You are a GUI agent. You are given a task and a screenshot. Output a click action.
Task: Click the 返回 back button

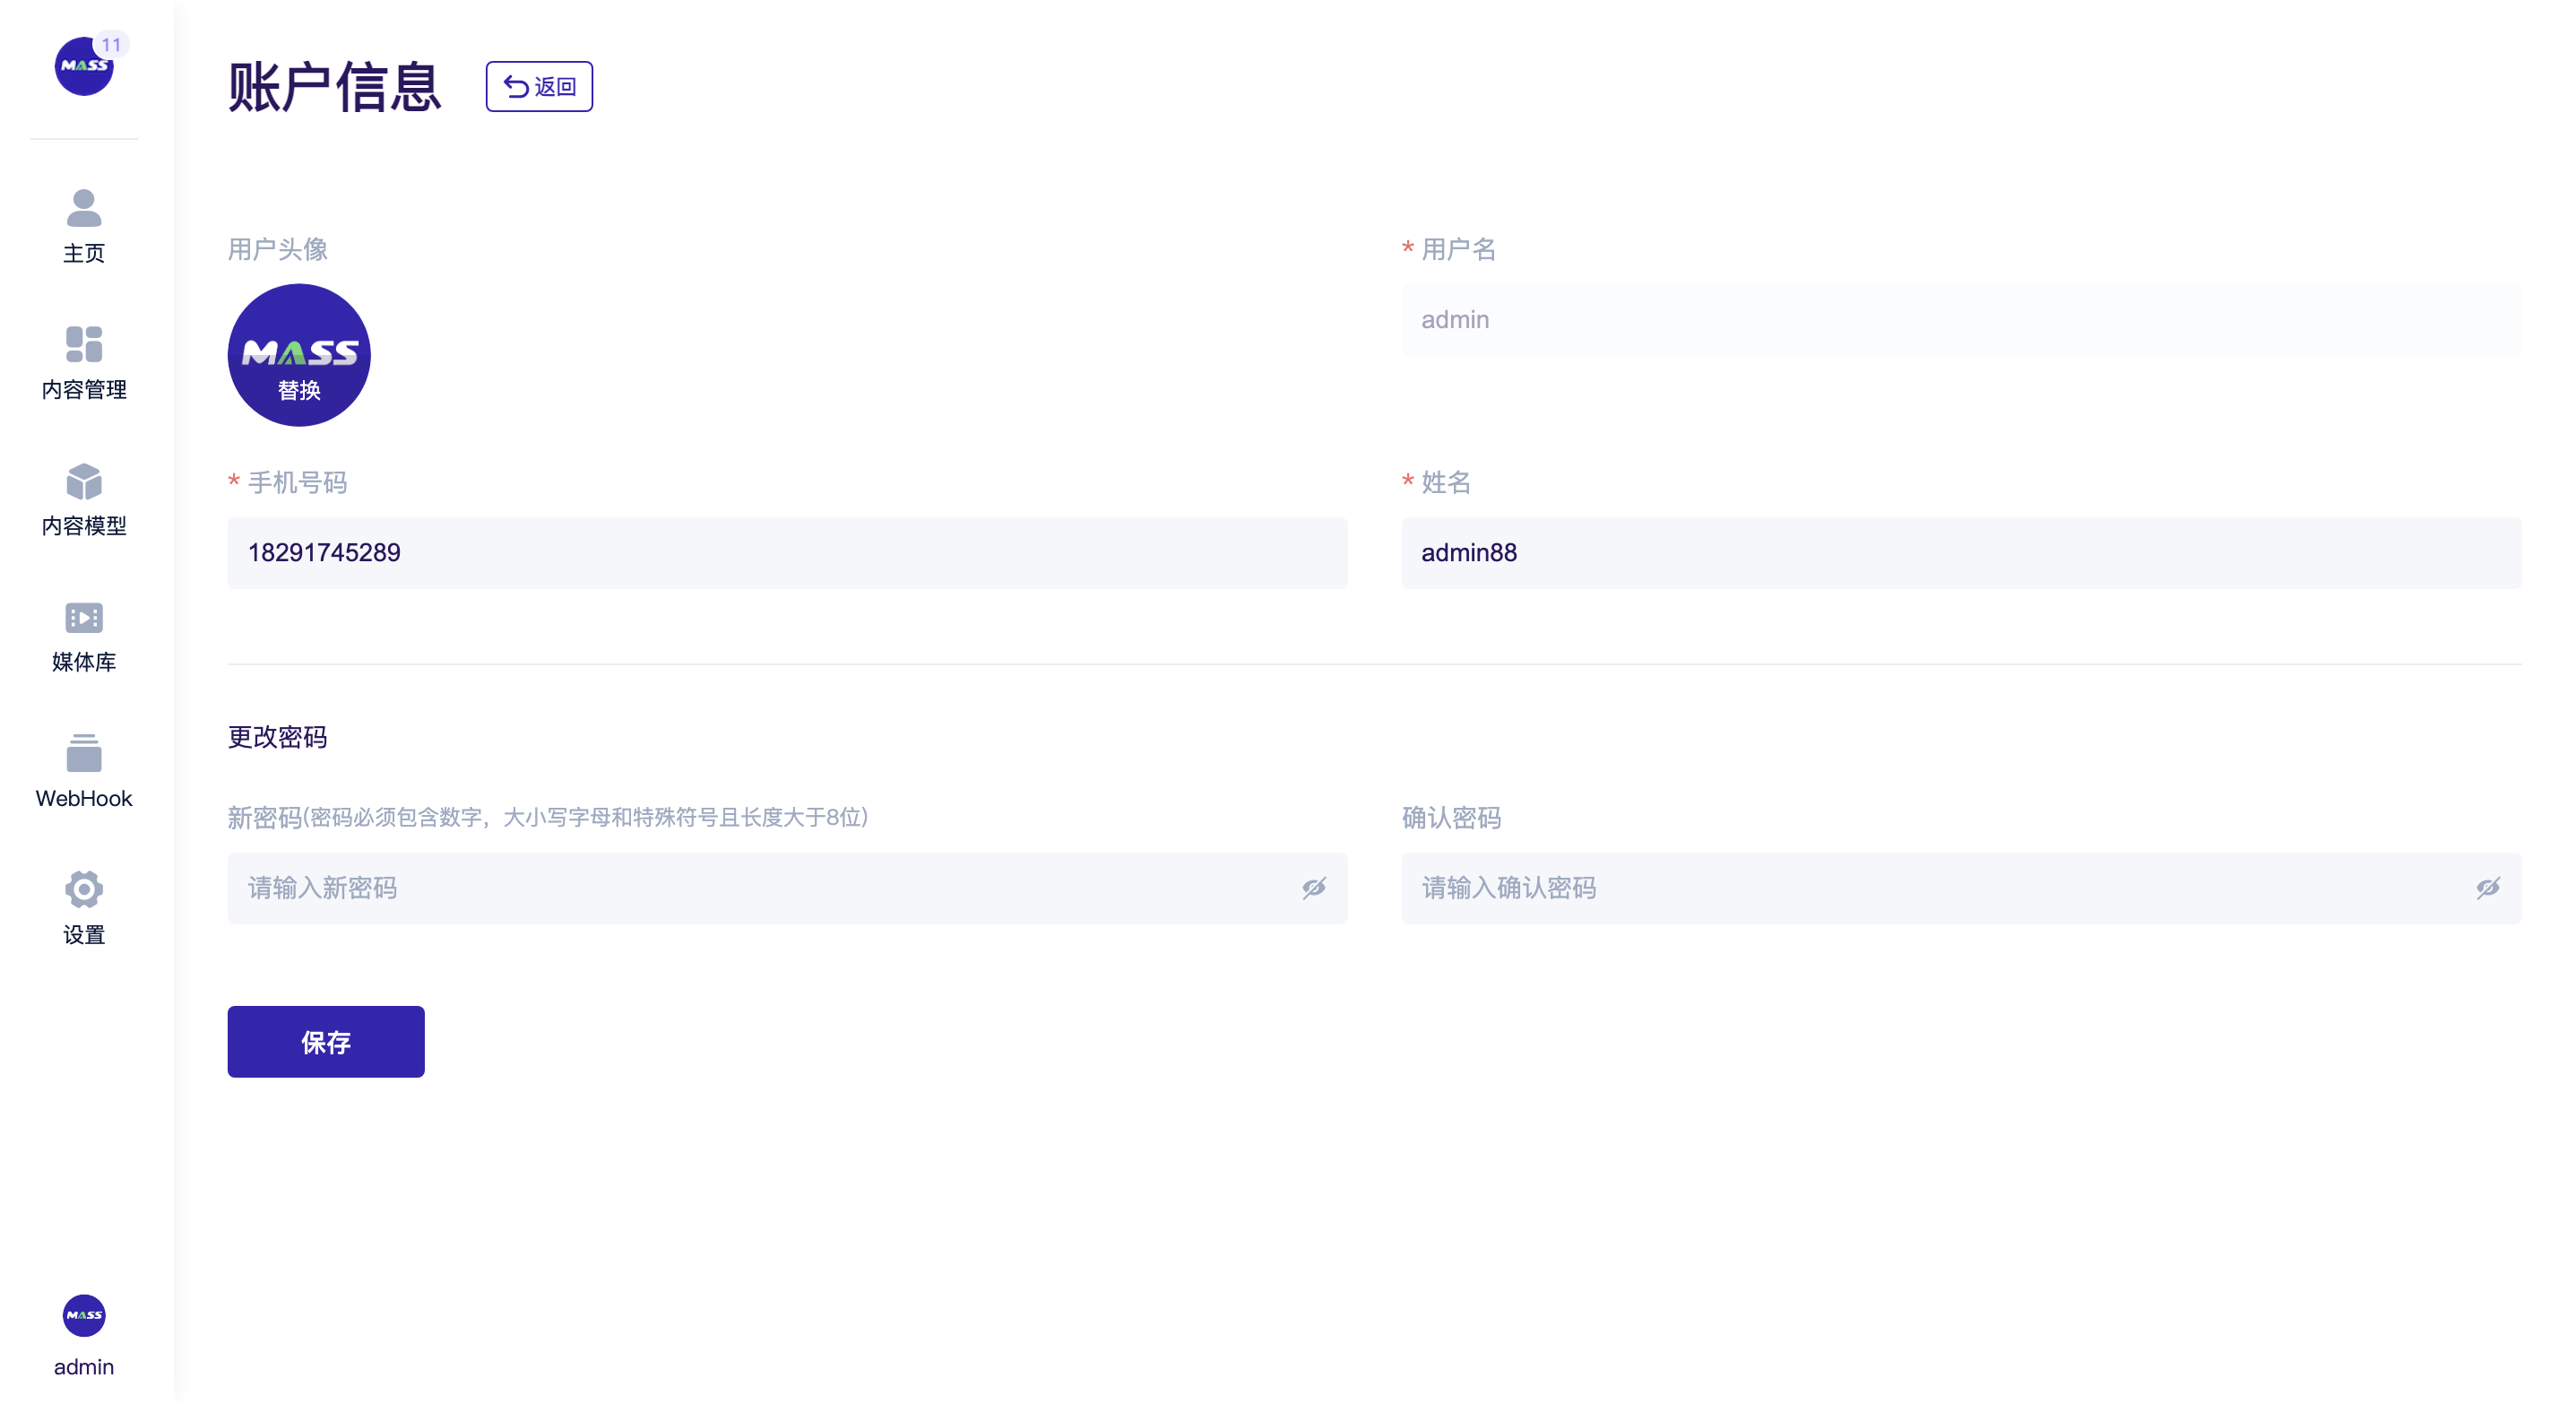(x=539, y=86)
